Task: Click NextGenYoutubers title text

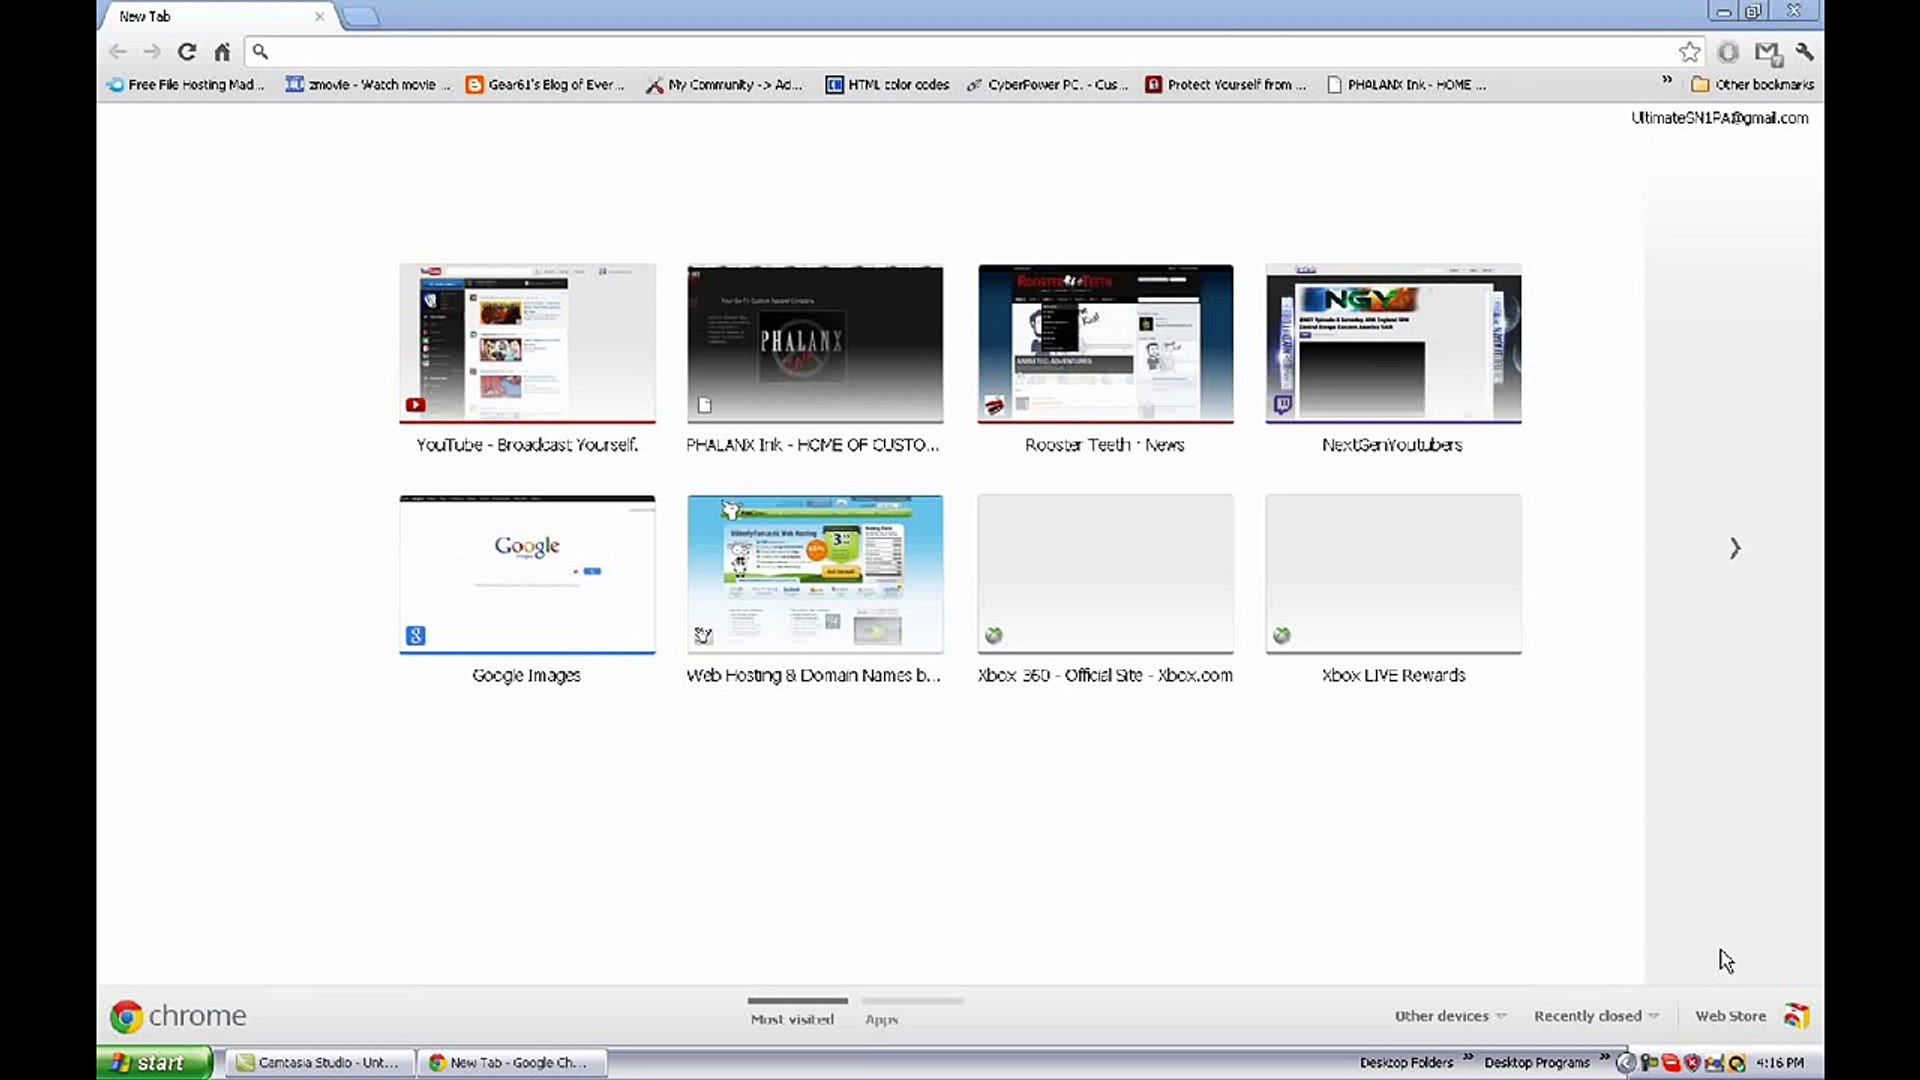Action: pos(1393,445)
